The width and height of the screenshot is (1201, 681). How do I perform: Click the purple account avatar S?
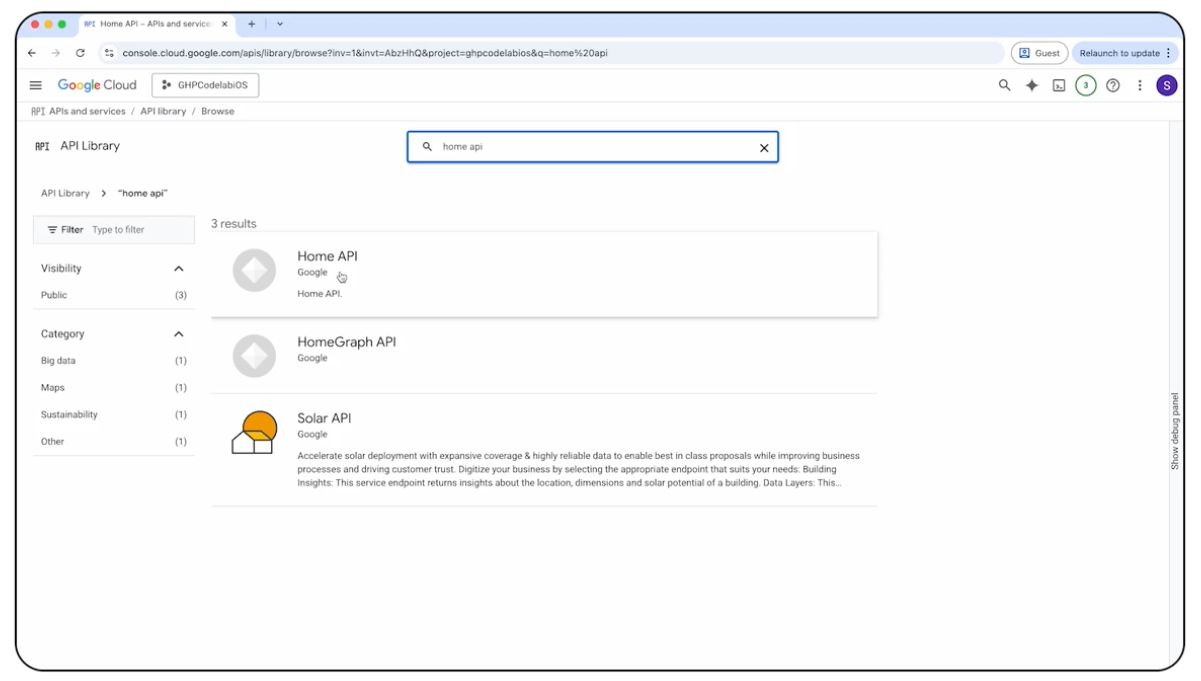pos(1167,86)
